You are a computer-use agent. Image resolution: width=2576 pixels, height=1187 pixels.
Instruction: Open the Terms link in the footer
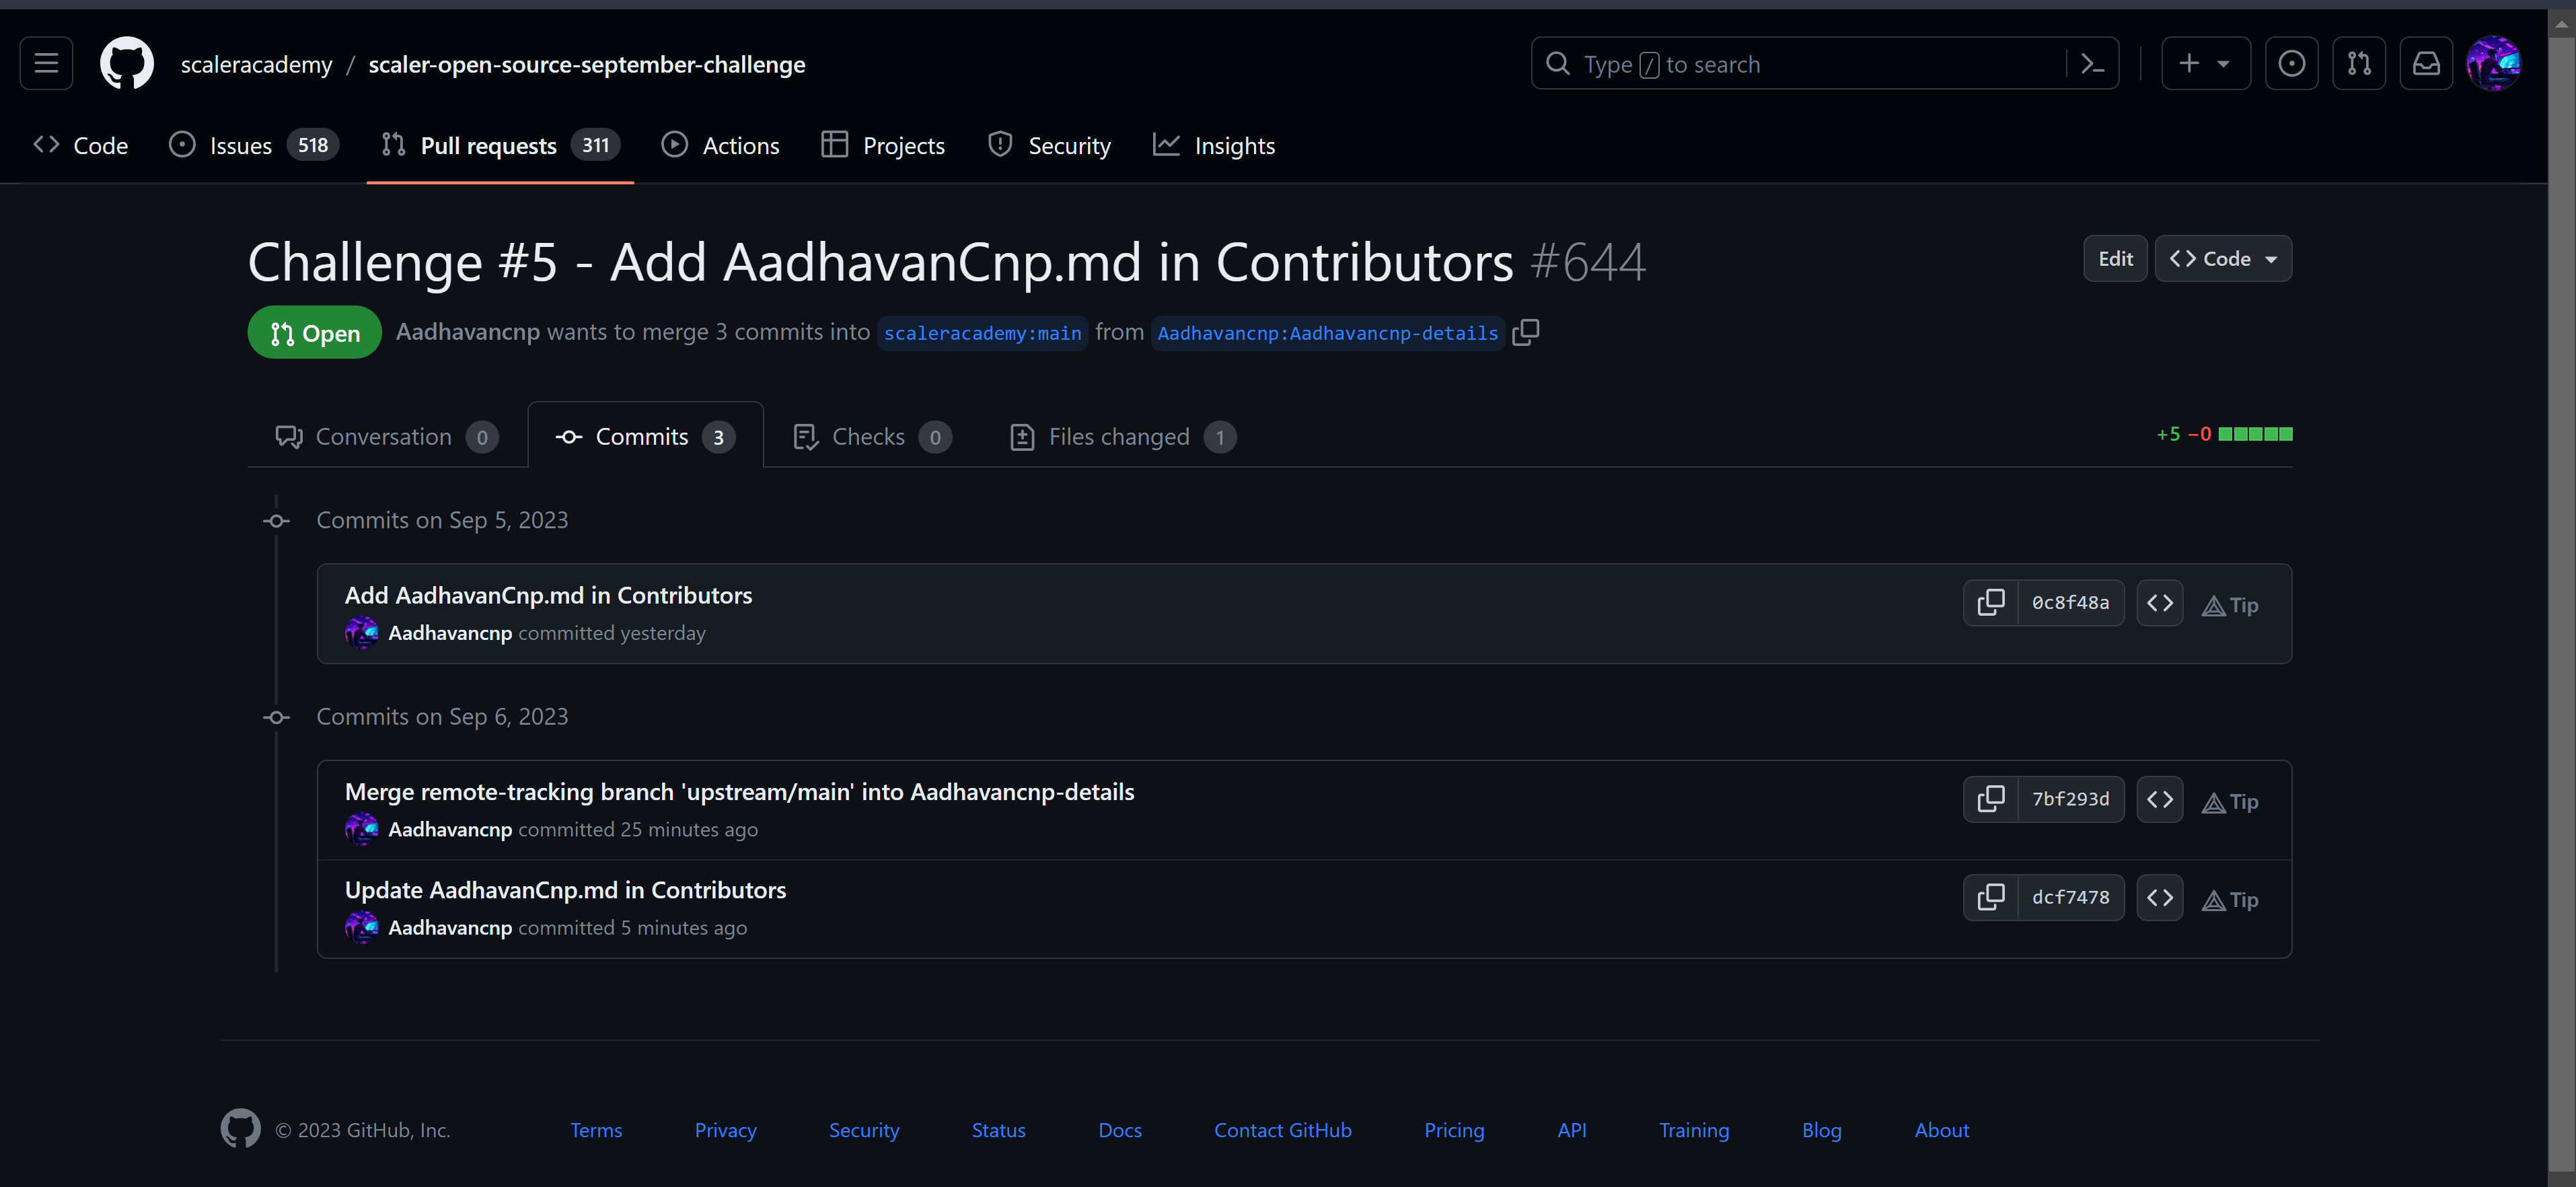(596, 1130)
